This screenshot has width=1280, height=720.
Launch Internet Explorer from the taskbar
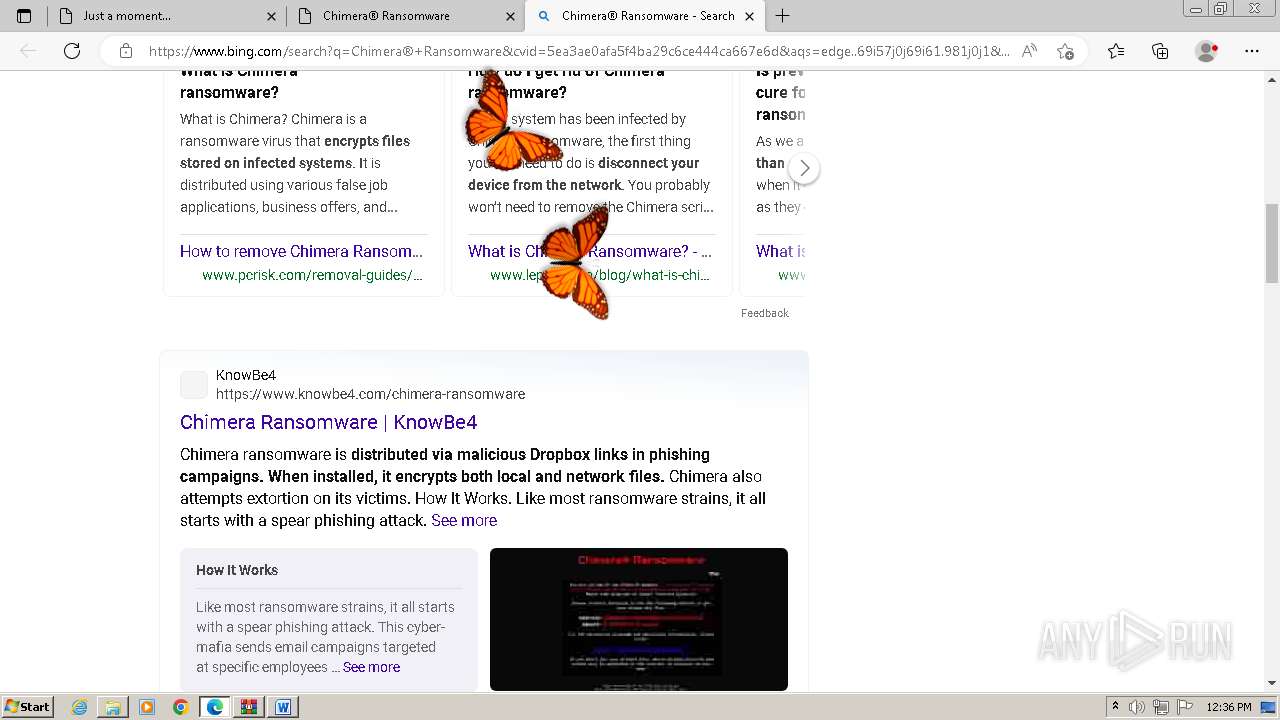point(79,707)
